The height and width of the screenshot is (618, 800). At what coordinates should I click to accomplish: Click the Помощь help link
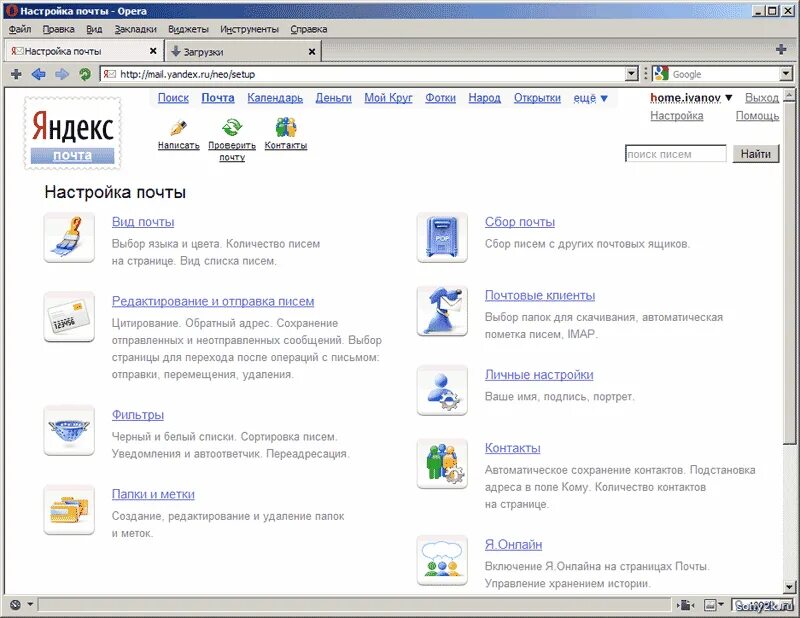[x=757, y=116]
